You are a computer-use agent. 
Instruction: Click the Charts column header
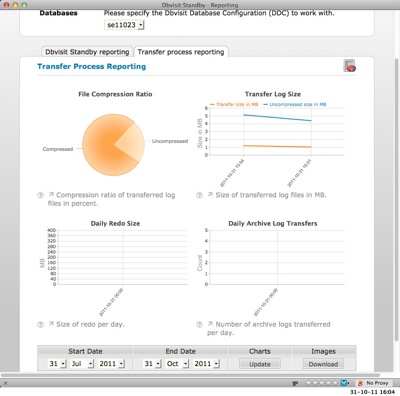point(260,351)
